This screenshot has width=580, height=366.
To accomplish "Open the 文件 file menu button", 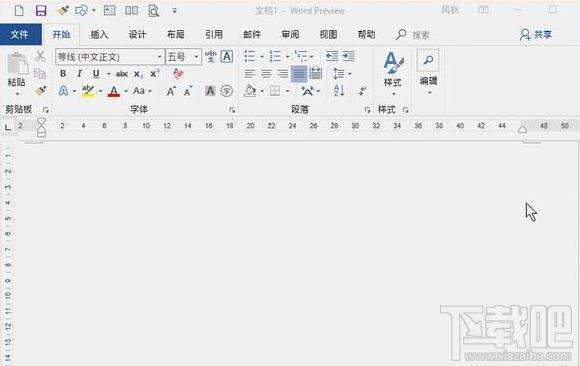I will [20, 34].
